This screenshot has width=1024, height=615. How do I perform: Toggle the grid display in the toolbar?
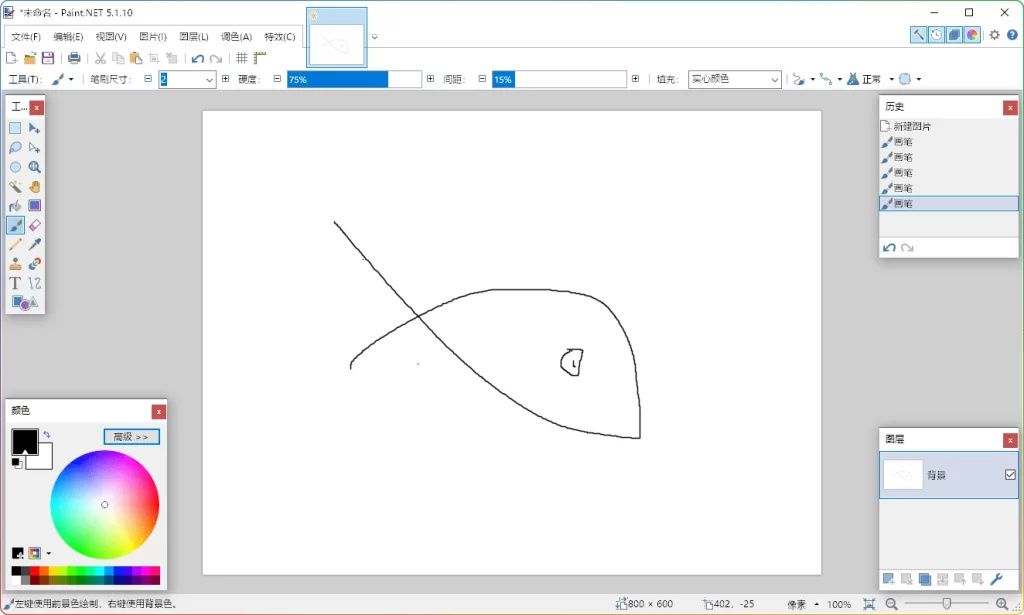click(242, 57)
